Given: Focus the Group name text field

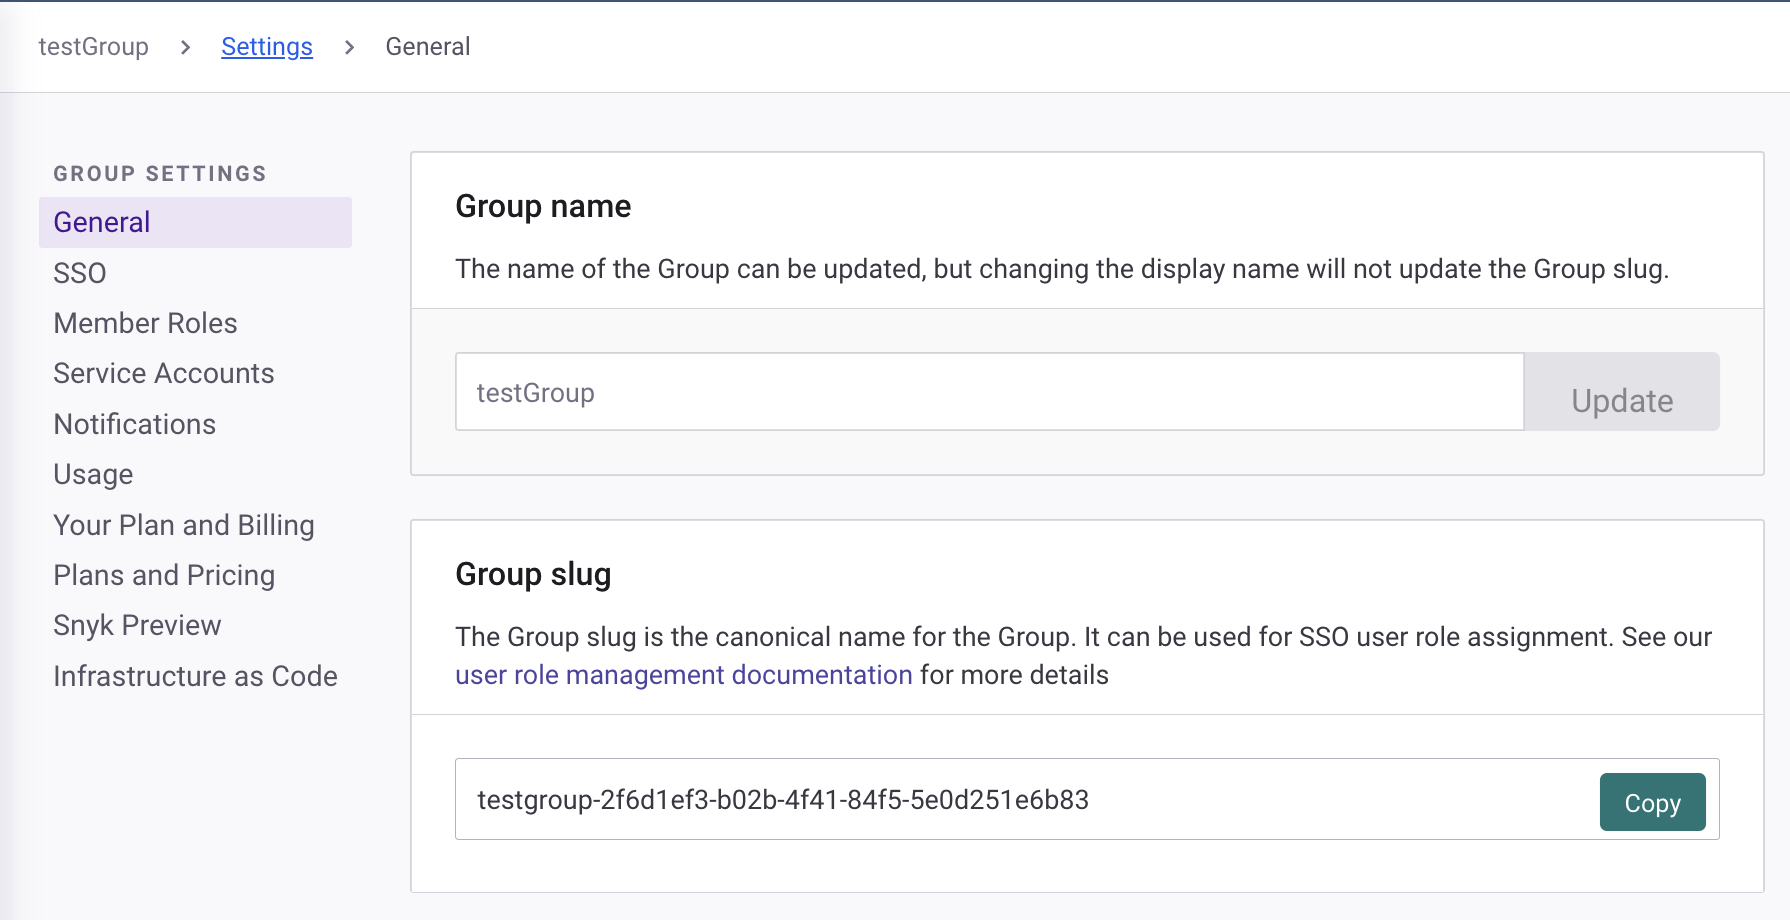Looking at the screenshot, I should [x=988, y=392].
